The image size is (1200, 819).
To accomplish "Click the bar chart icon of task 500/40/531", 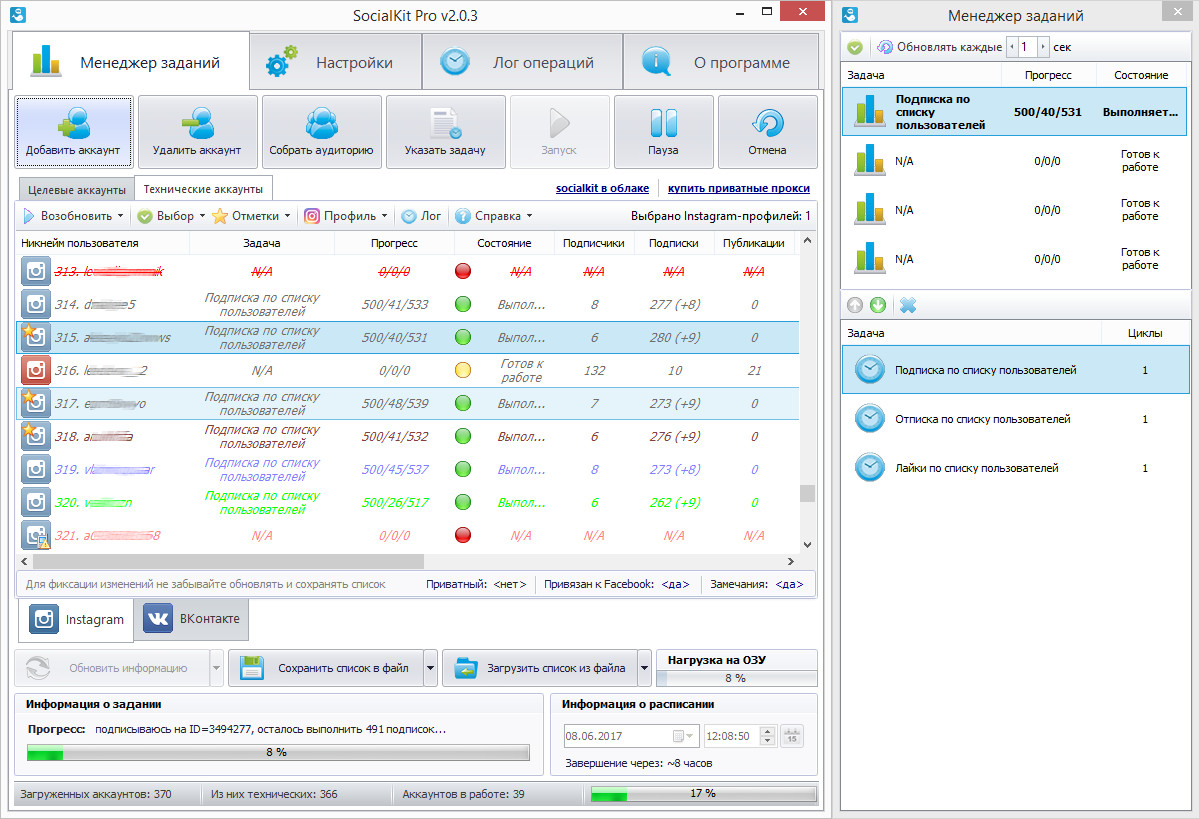I will tap(869, 112).
